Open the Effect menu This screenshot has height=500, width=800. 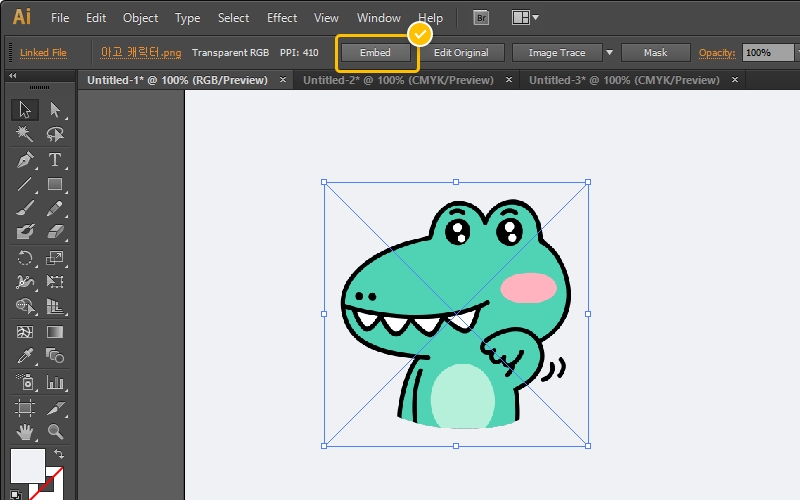(282, 18)
